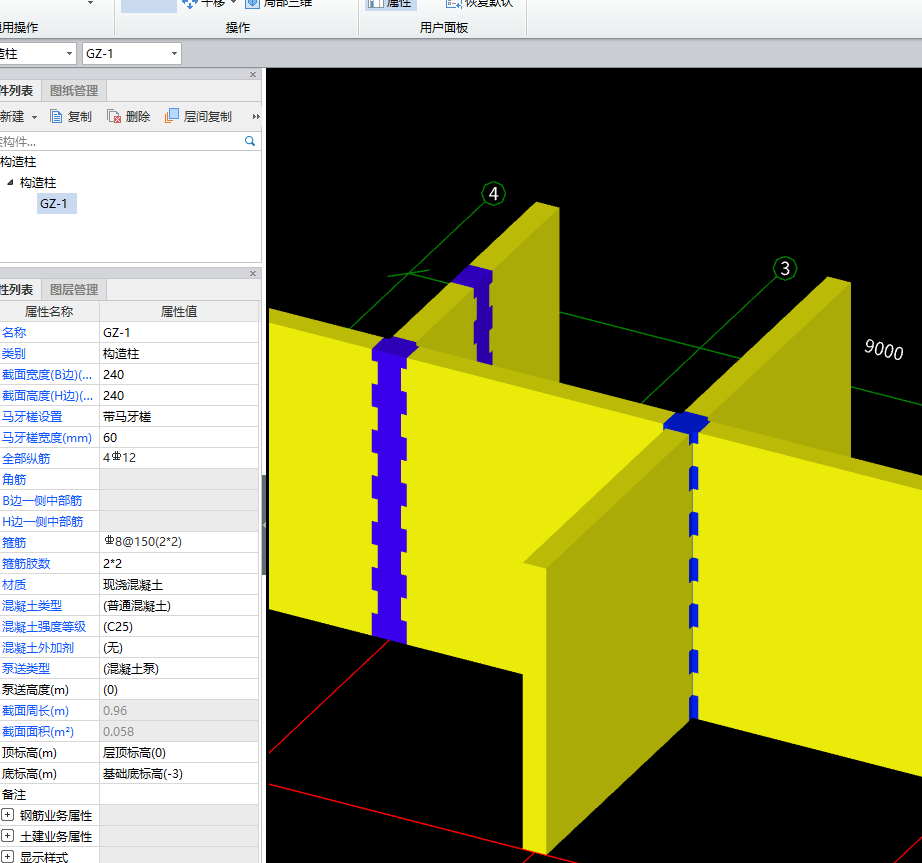Click the 混凝土强度等级 value (C25)
The width and height of the screenshot is (922, 863).
(179, 627)
